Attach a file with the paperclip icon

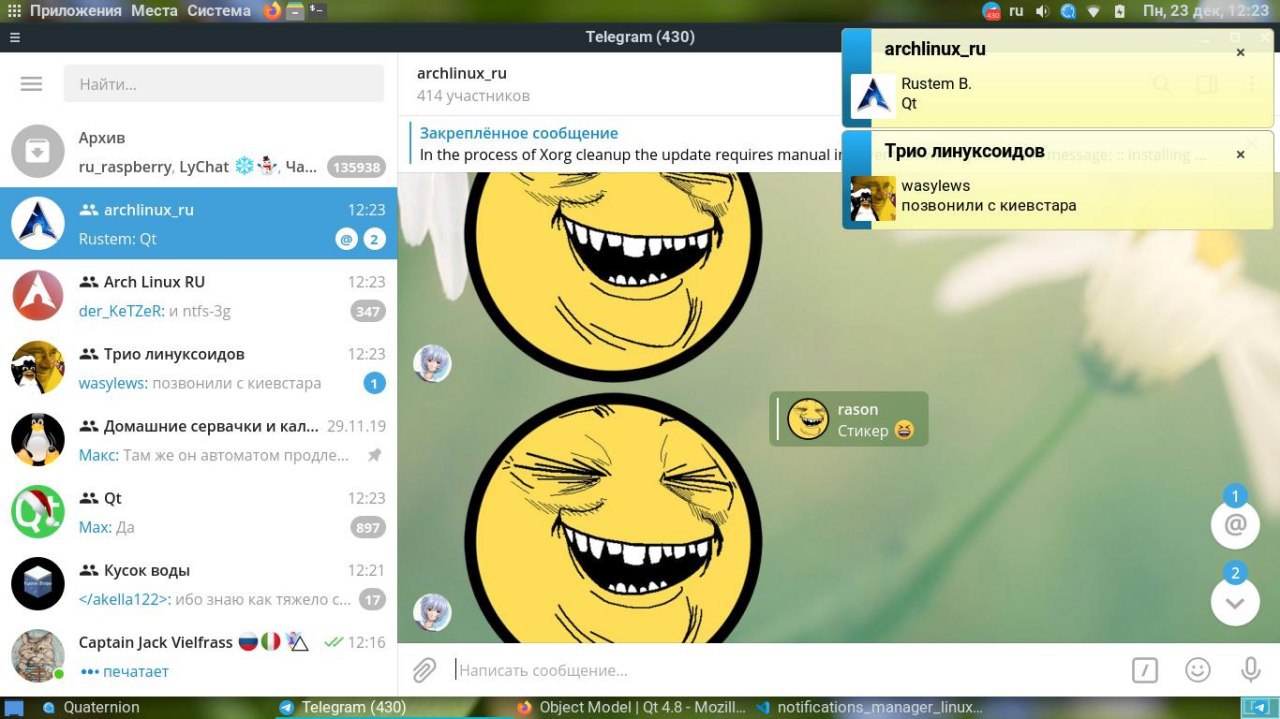425,670
